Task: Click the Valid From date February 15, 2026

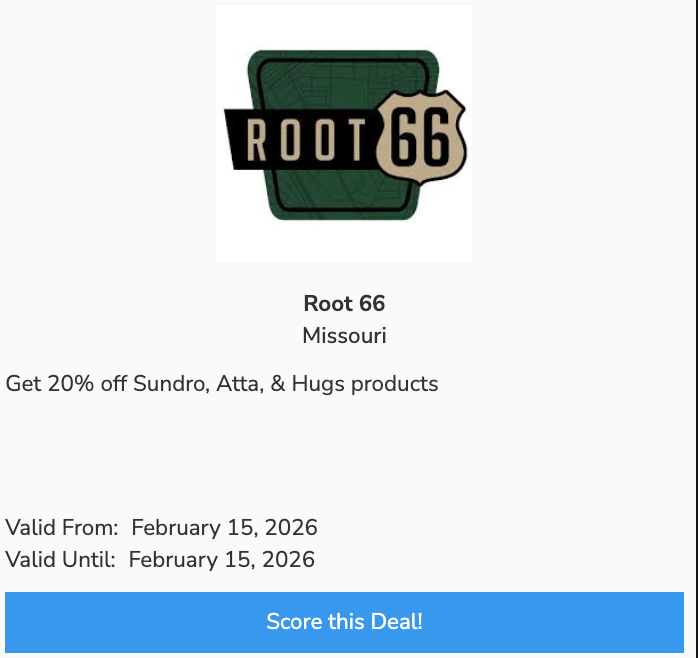Action: coord(224,528)
